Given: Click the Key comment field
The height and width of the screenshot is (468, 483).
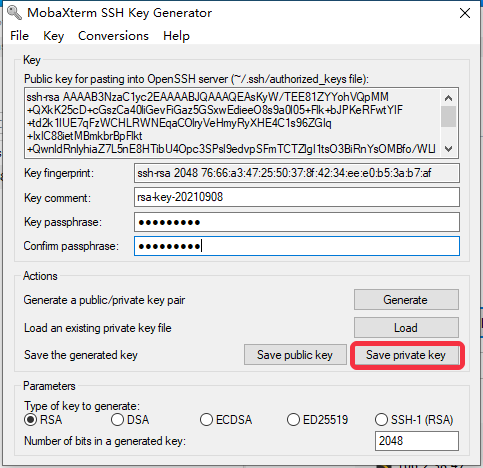Looking at the screenshot, I should 297,197.
